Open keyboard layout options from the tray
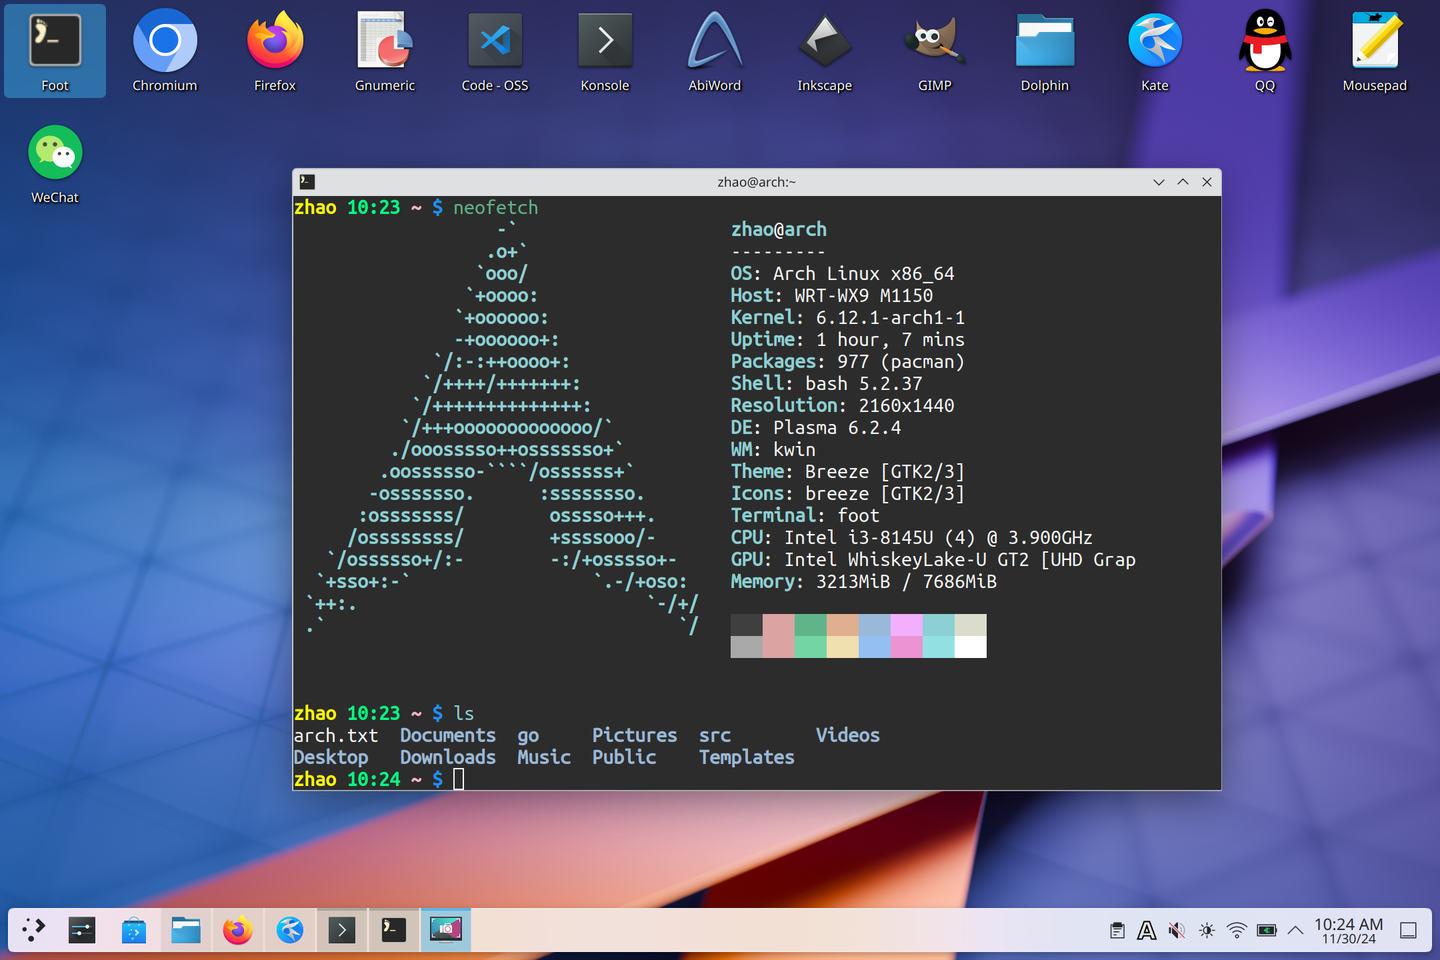Screen dimensions: 1440x960 pos(1146,929)
